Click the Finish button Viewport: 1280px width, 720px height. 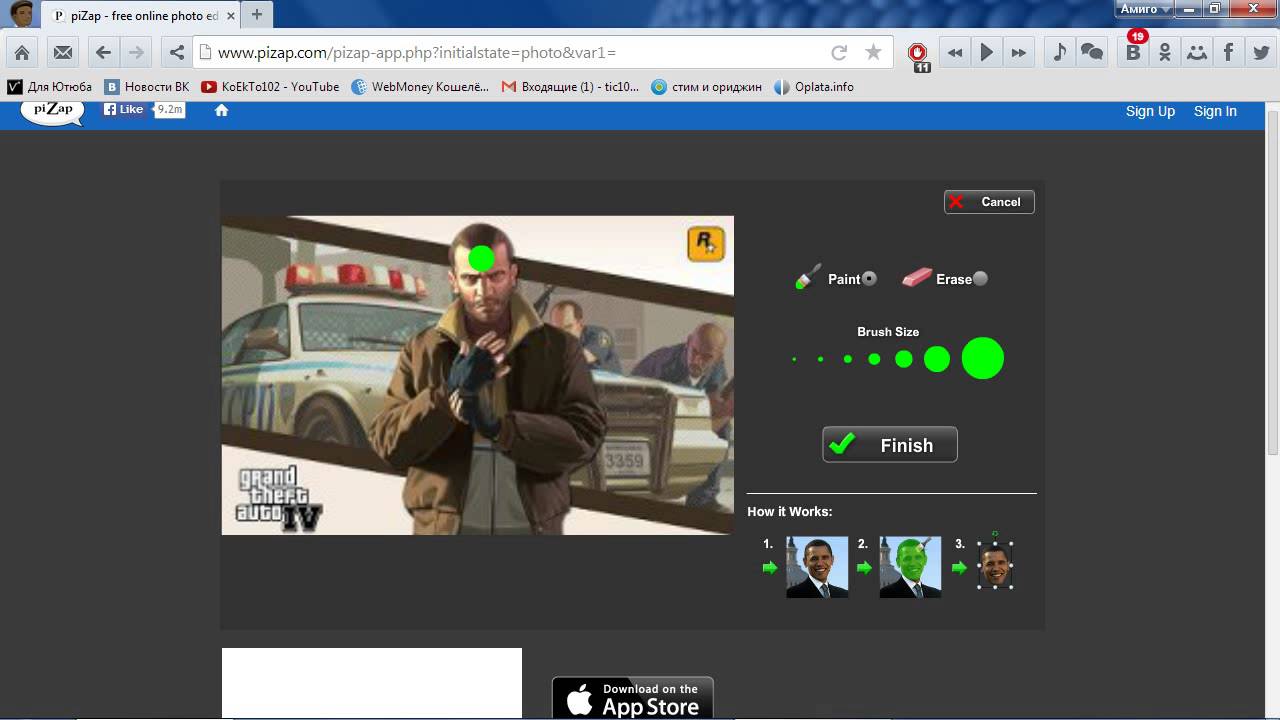click(890, 445)
